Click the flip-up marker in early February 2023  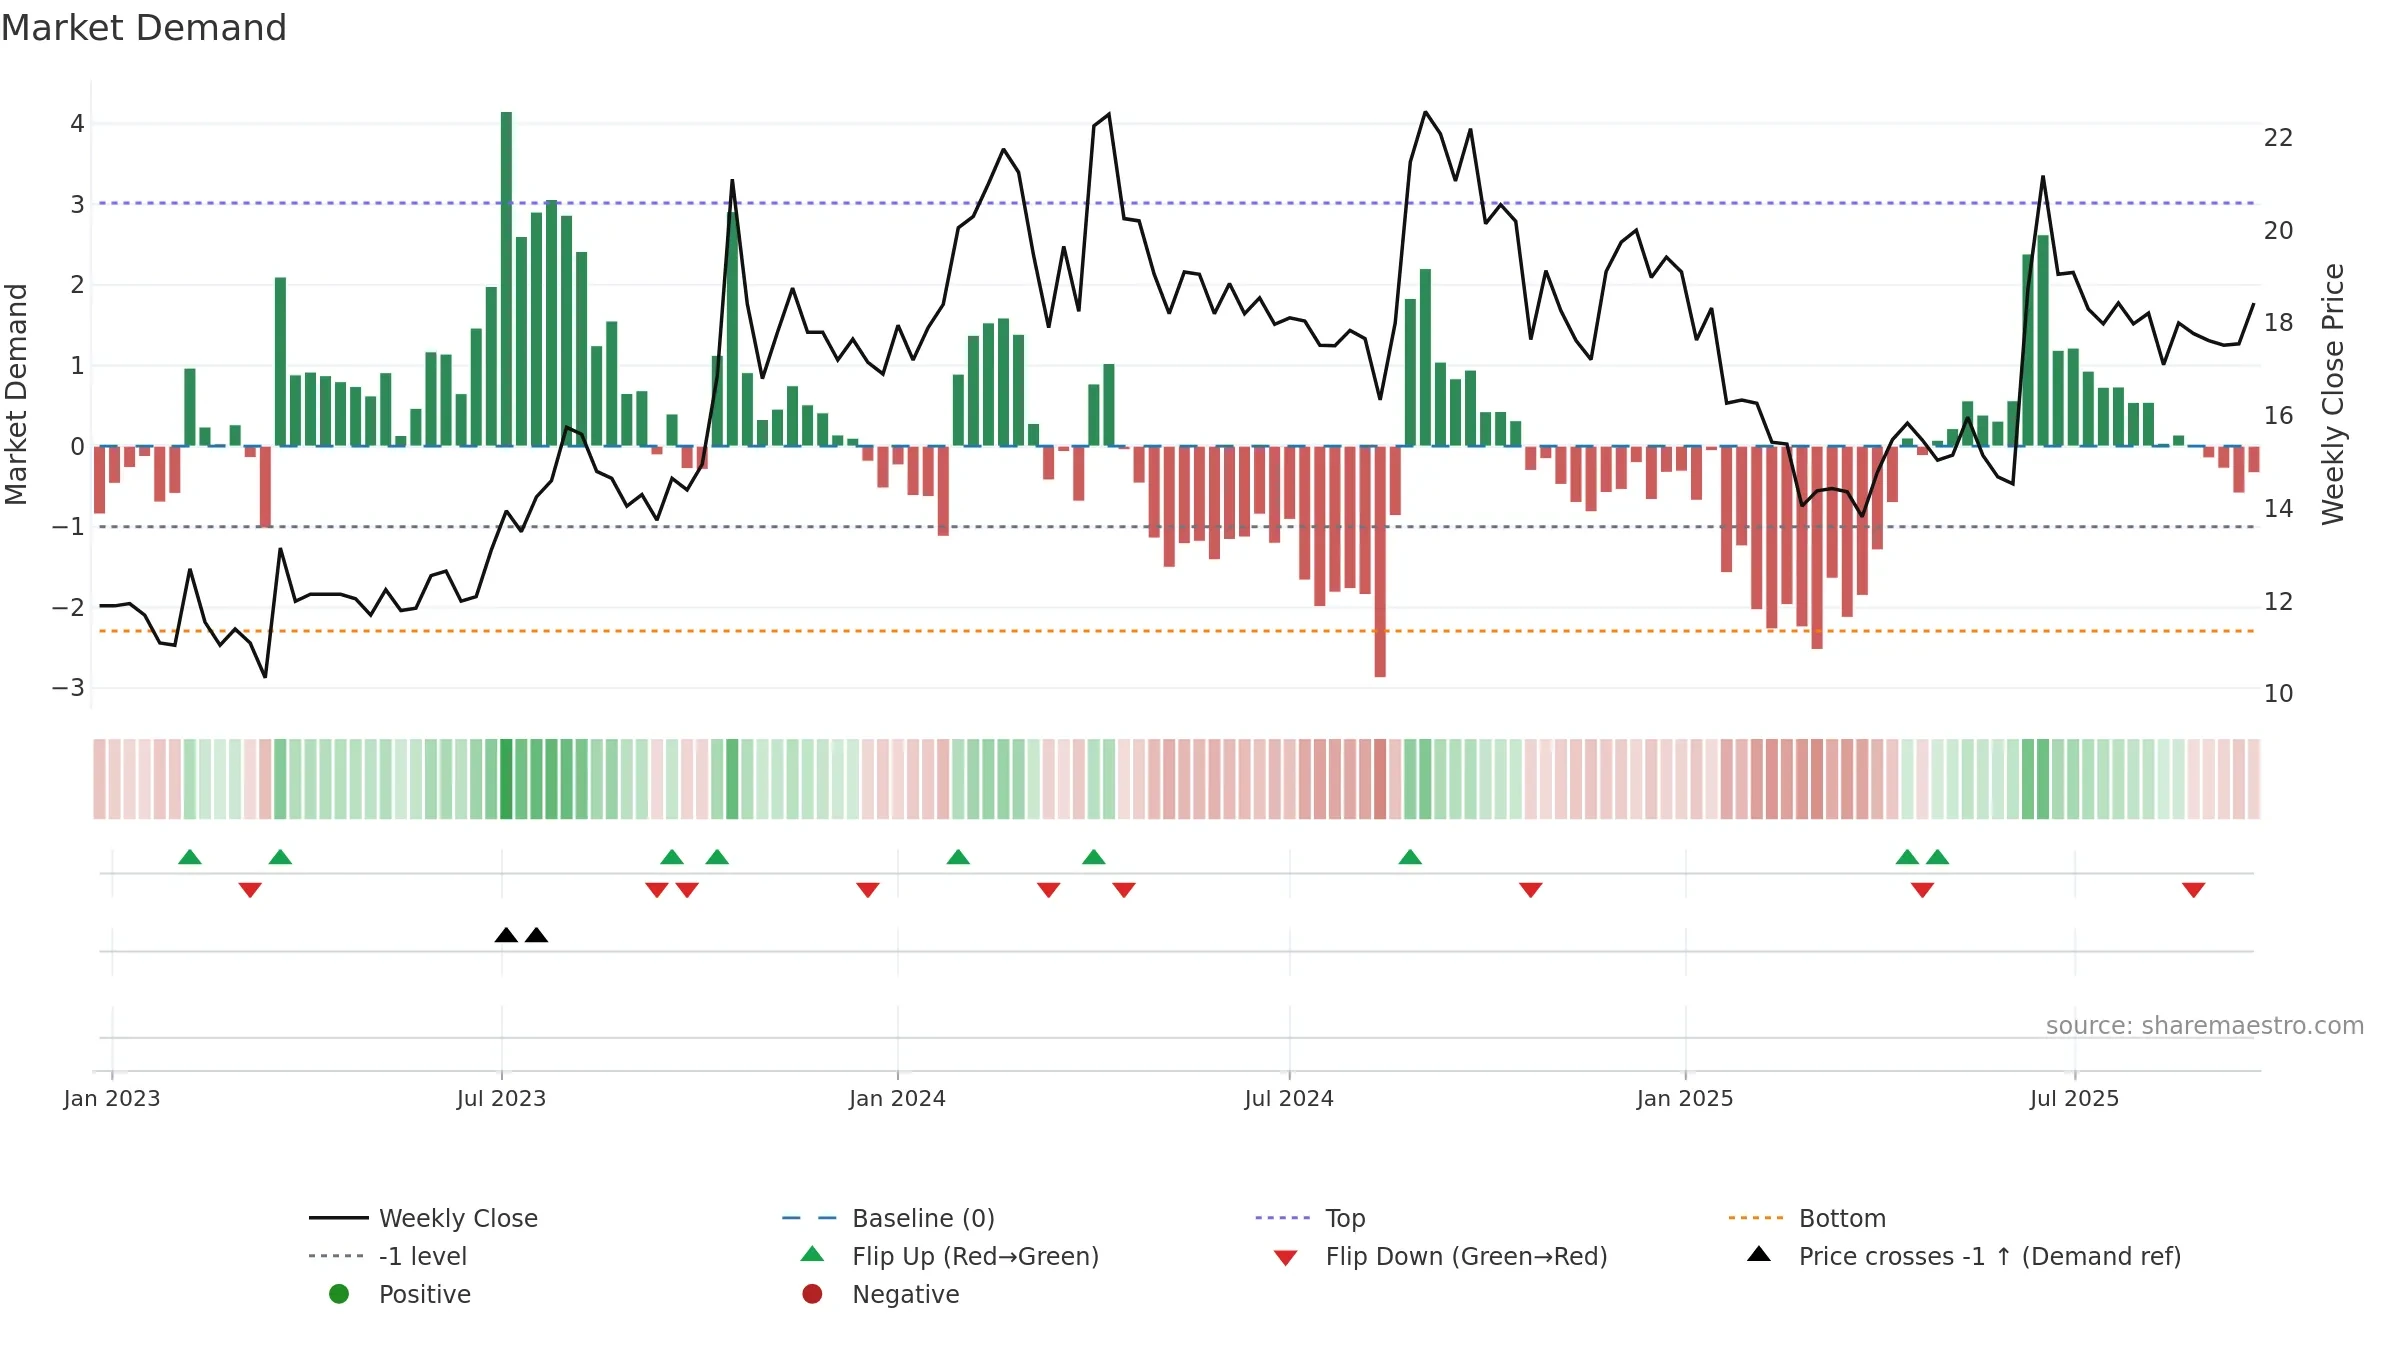(190, 857)
